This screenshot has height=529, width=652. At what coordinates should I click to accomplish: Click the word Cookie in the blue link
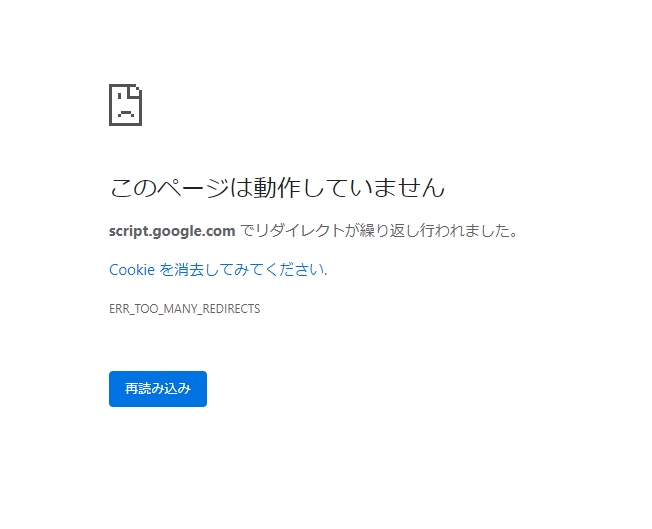pos(132,270)
